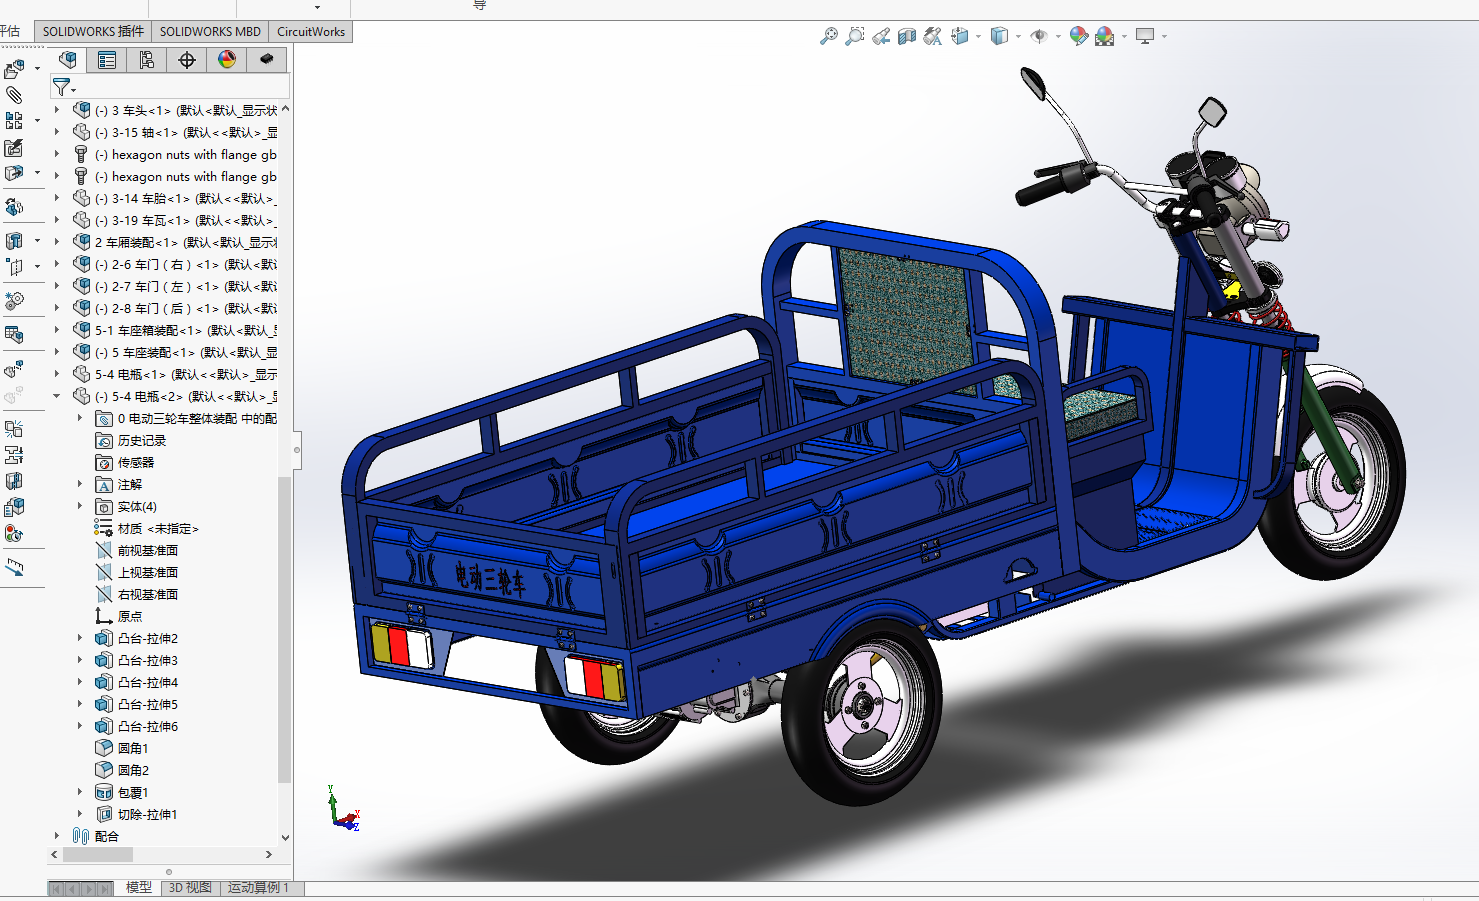Click the Measure tool in left toolbar
Image resolution: width=1479 pixels, height=901 pixels.
(14, 567)
